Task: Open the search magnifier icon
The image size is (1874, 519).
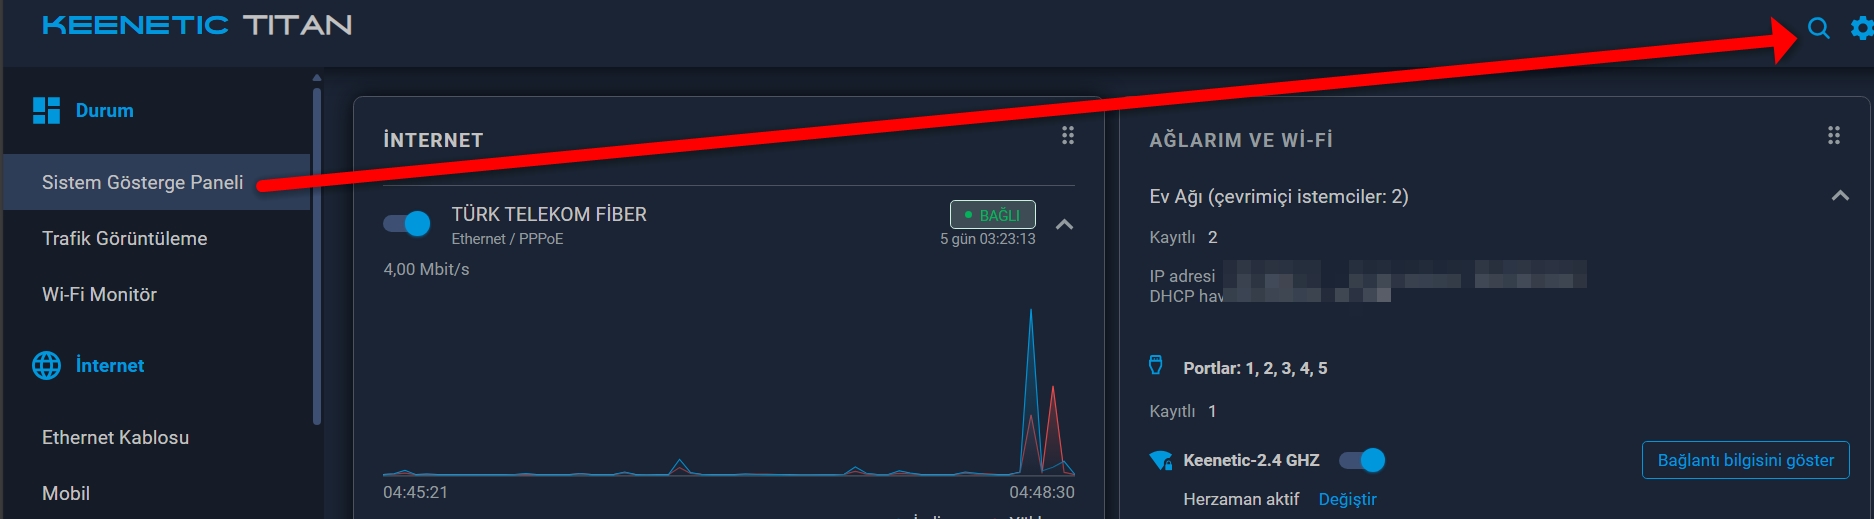Action: click(x=1818, y=29)
